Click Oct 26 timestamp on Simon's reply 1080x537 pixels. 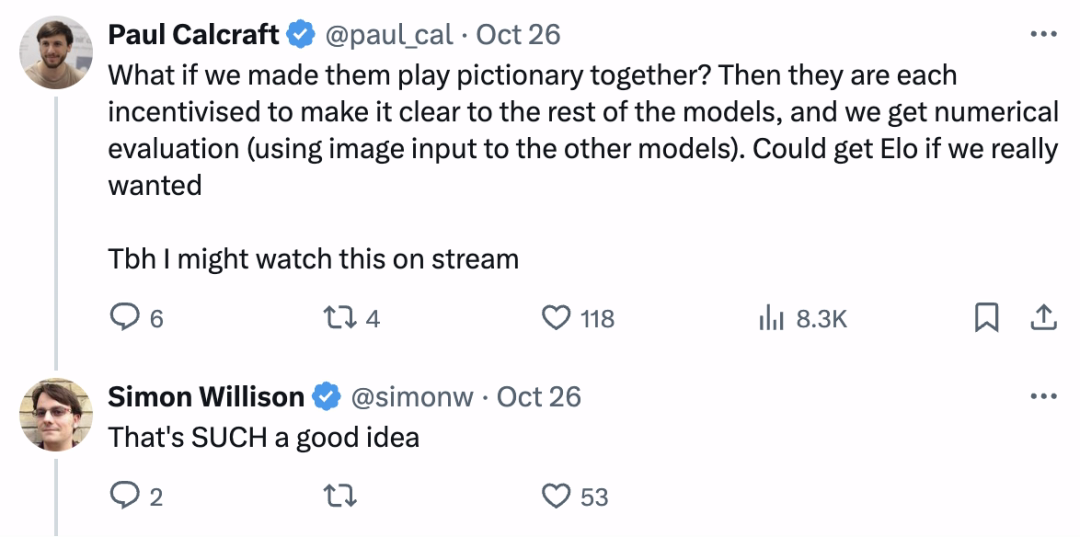(539, 397)
